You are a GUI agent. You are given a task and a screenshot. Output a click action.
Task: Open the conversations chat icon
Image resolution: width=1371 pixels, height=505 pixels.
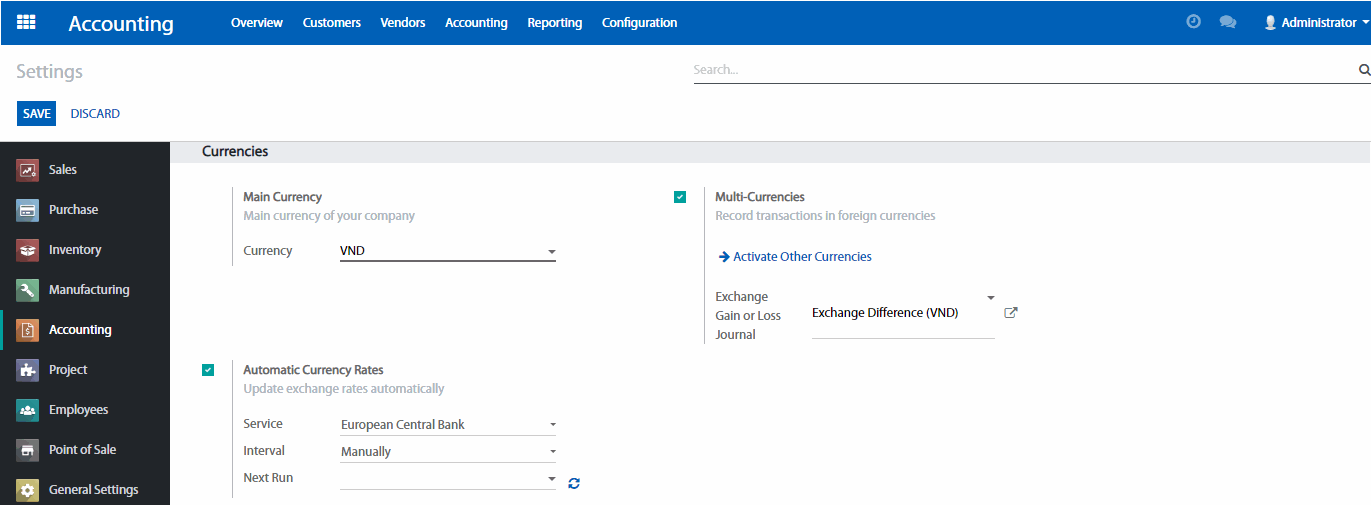click(1228, 22)
